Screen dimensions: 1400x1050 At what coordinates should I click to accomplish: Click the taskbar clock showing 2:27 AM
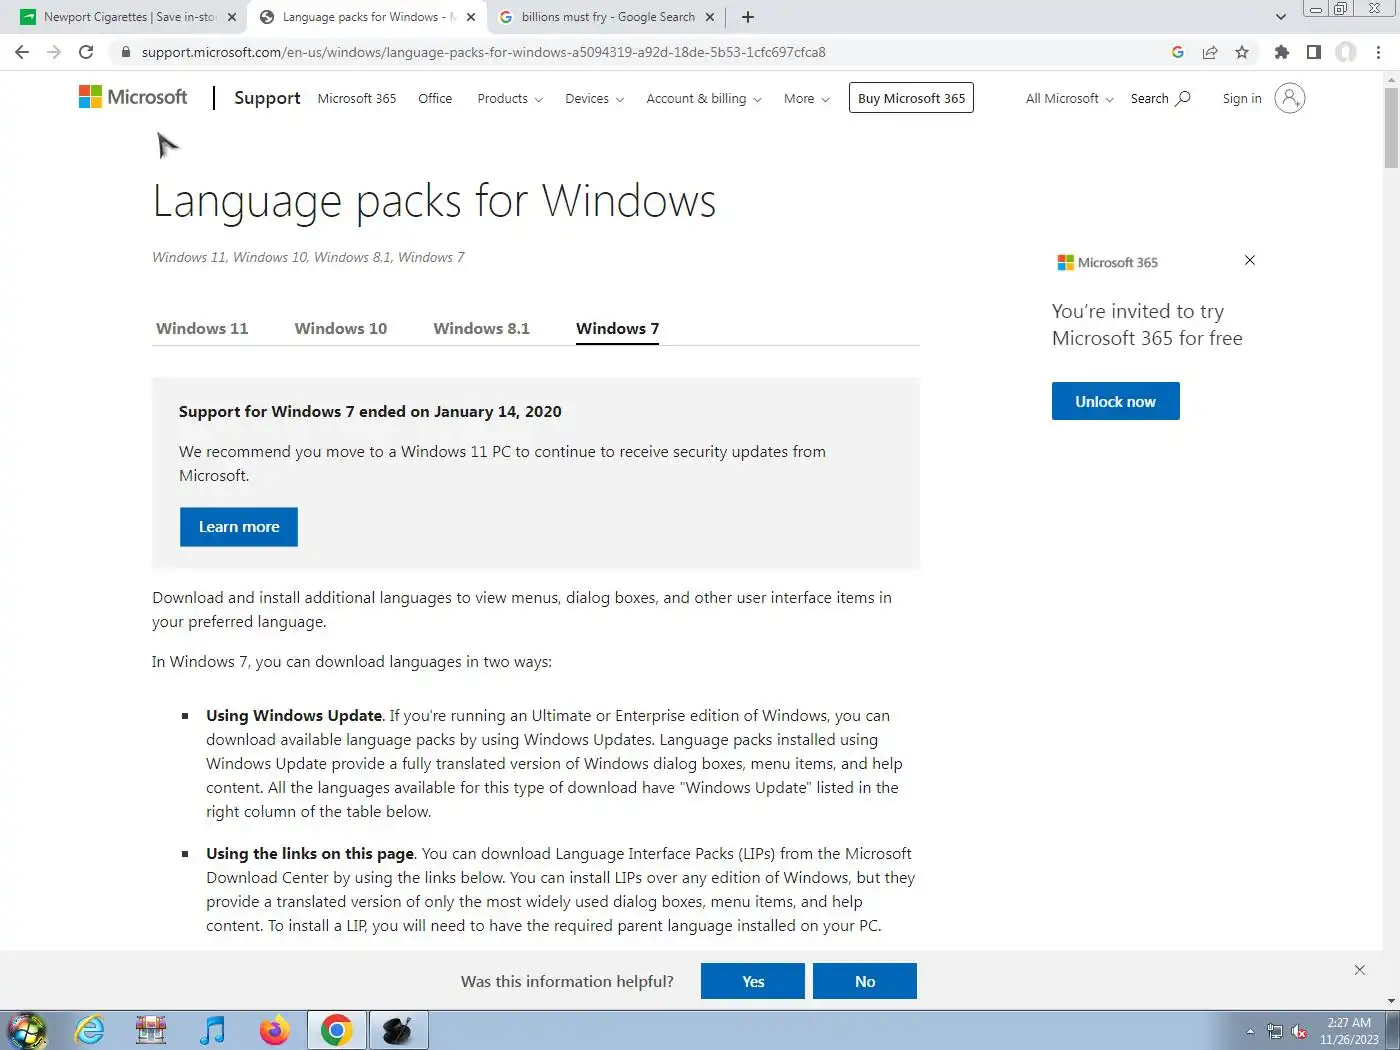(x=1349, y=1031)
